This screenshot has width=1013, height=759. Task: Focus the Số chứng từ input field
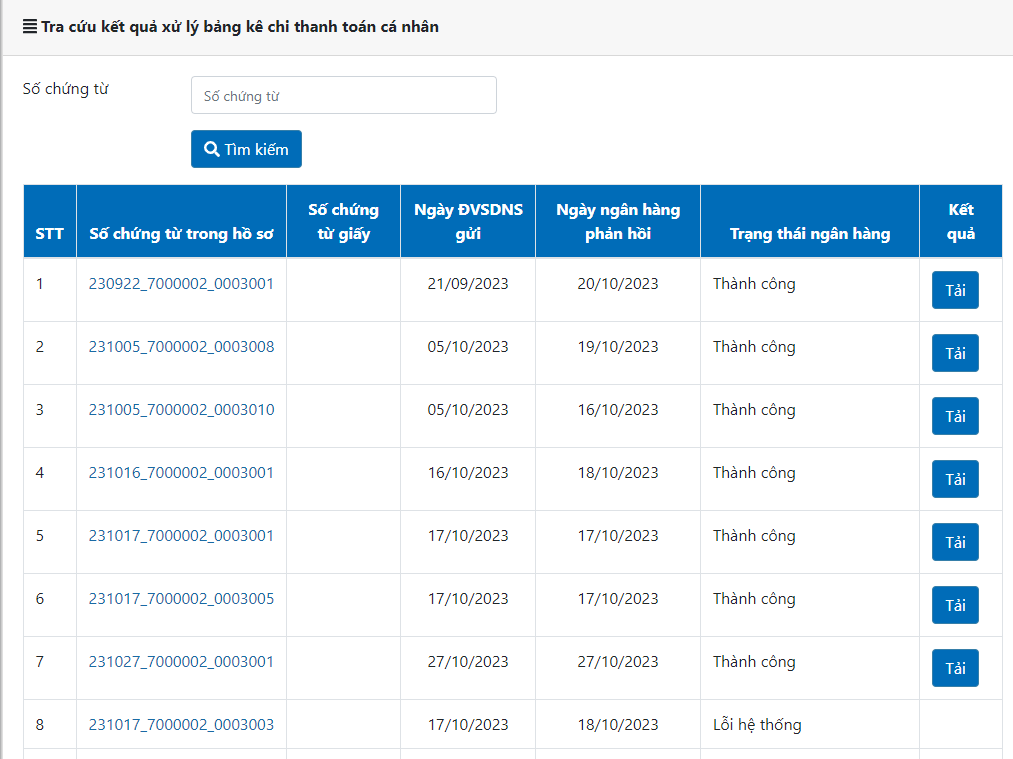click(344, 95)
